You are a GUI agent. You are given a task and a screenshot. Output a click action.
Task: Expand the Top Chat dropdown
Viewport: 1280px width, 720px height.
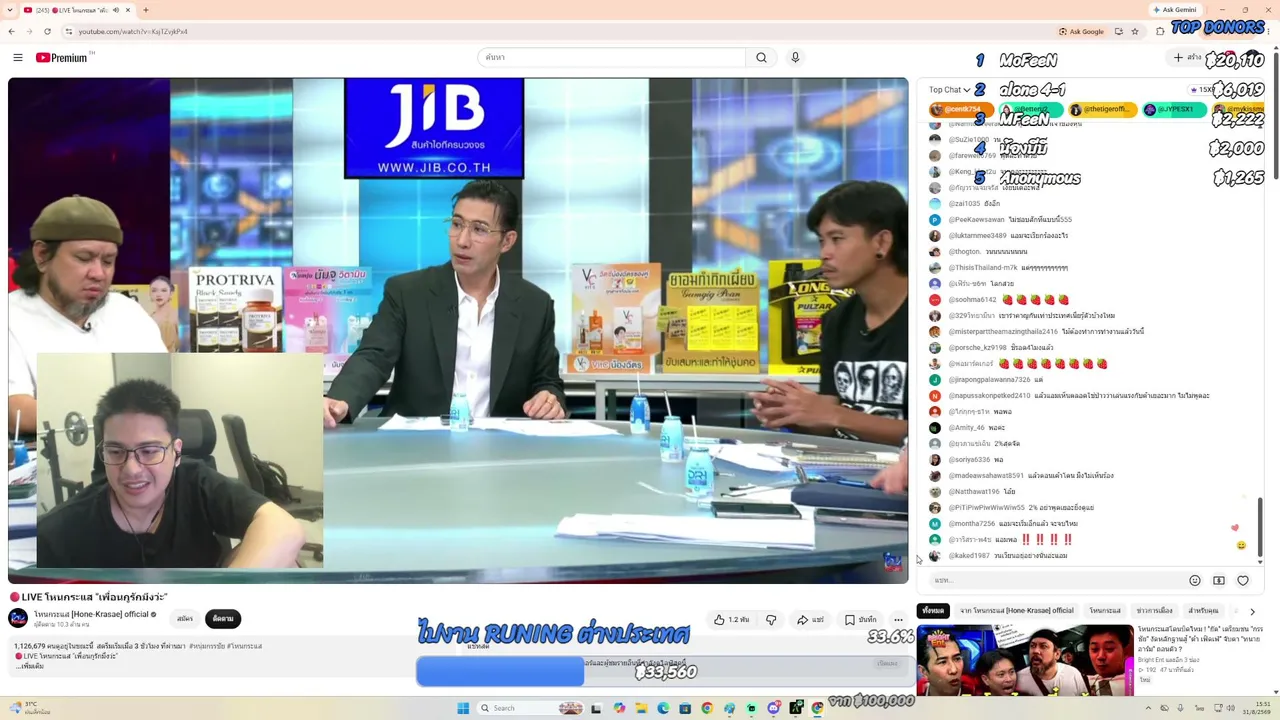(949, 90)
